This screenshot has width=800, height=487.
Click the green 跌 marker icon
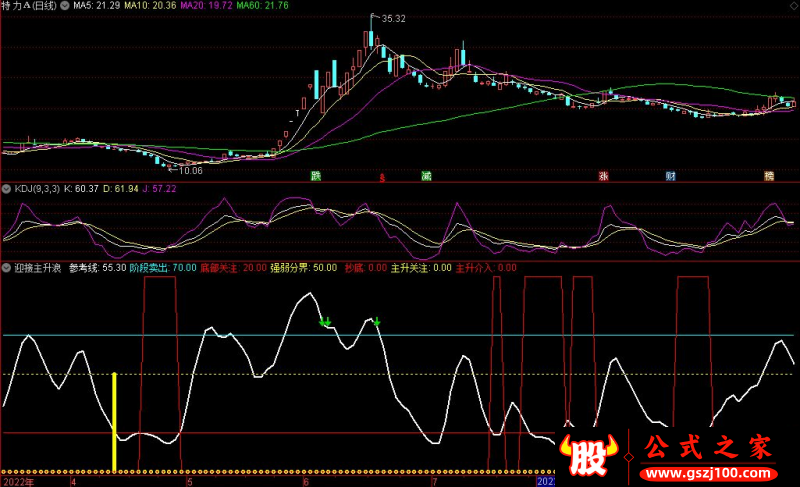pyautogui.click(x=317, y=176)
